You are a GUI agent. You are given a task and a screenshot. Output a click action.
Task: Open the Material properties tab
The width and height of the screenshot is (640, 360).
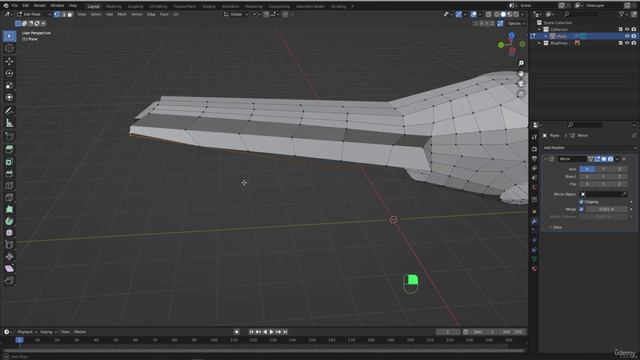[534, 269]
